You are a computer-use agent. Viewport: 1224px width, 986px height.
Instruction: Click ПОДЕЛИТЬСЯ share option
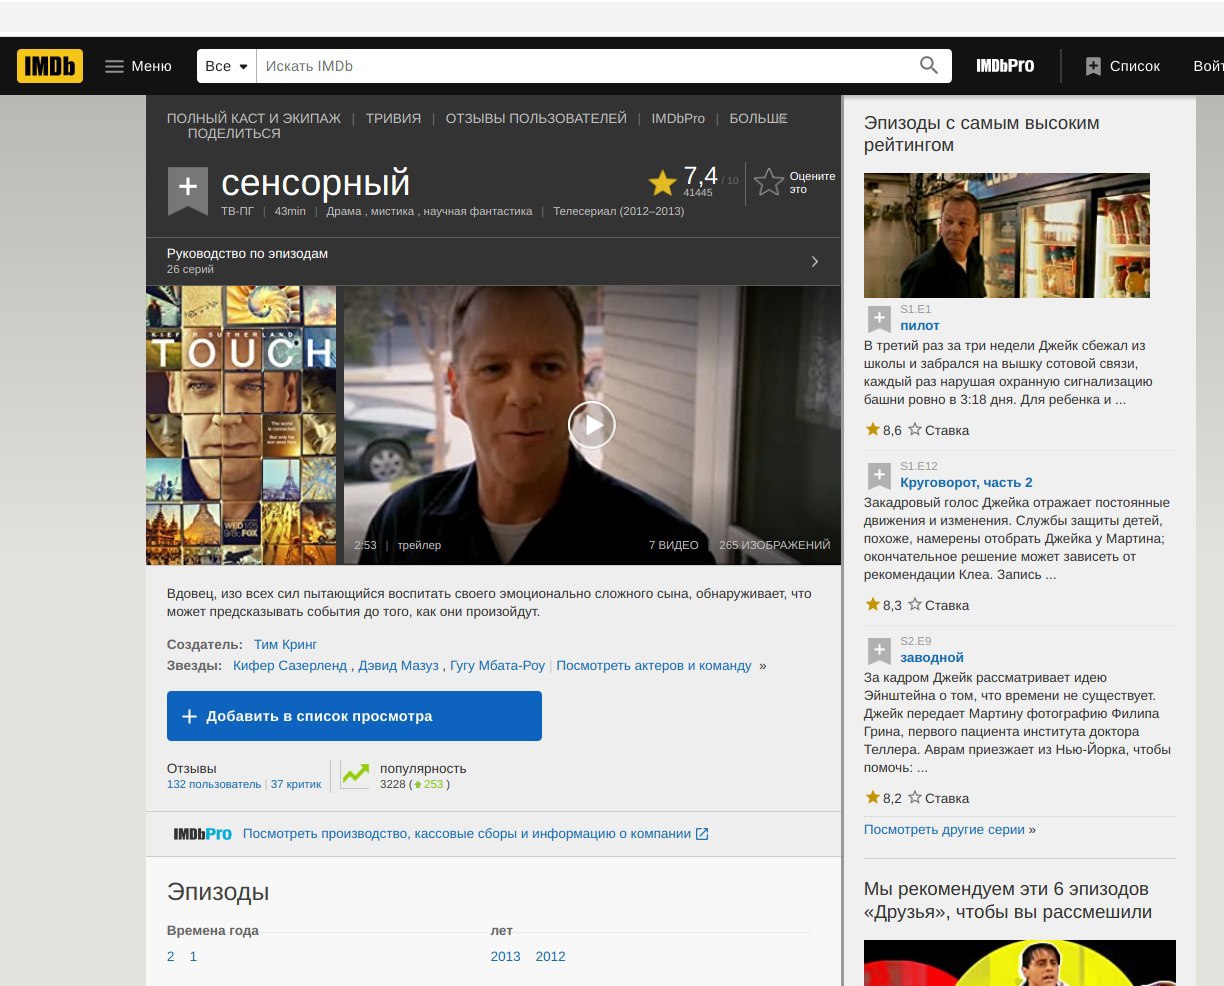pyautogui.click(x=234, y=133)
